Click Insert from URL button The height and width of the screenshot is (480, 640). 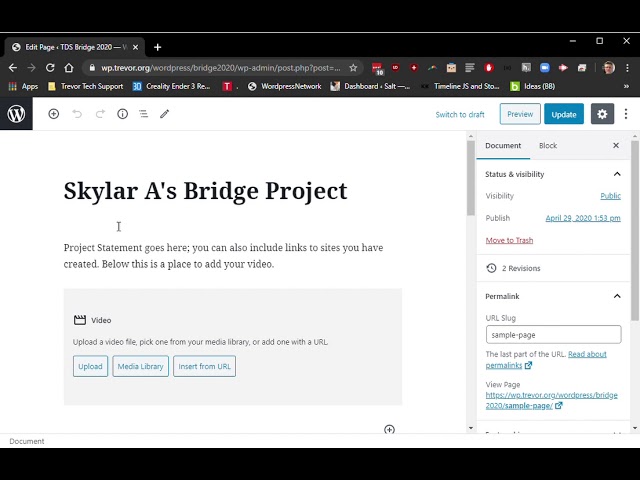(204, 366)
